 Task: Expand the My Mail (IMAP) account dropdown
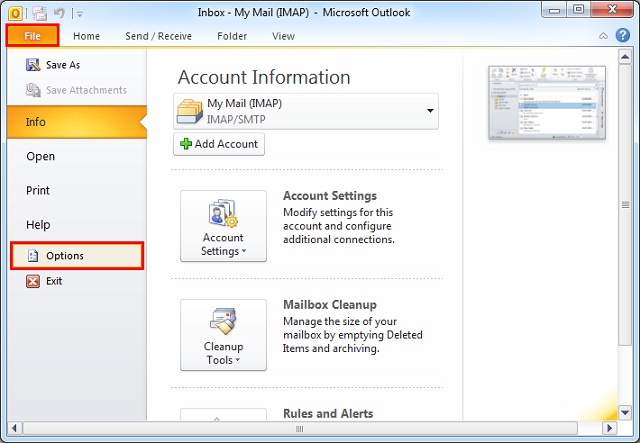[x=429, y=111]
